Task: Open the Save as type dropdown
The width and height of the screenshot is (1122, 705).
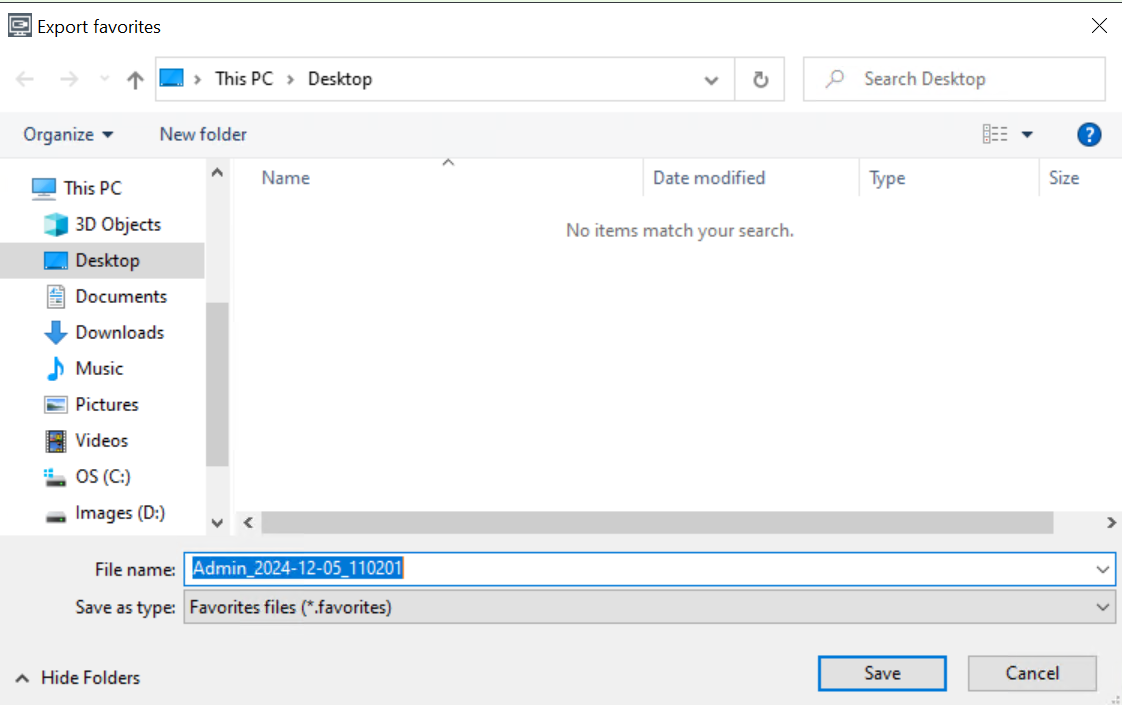Action: click(1102, 607)
